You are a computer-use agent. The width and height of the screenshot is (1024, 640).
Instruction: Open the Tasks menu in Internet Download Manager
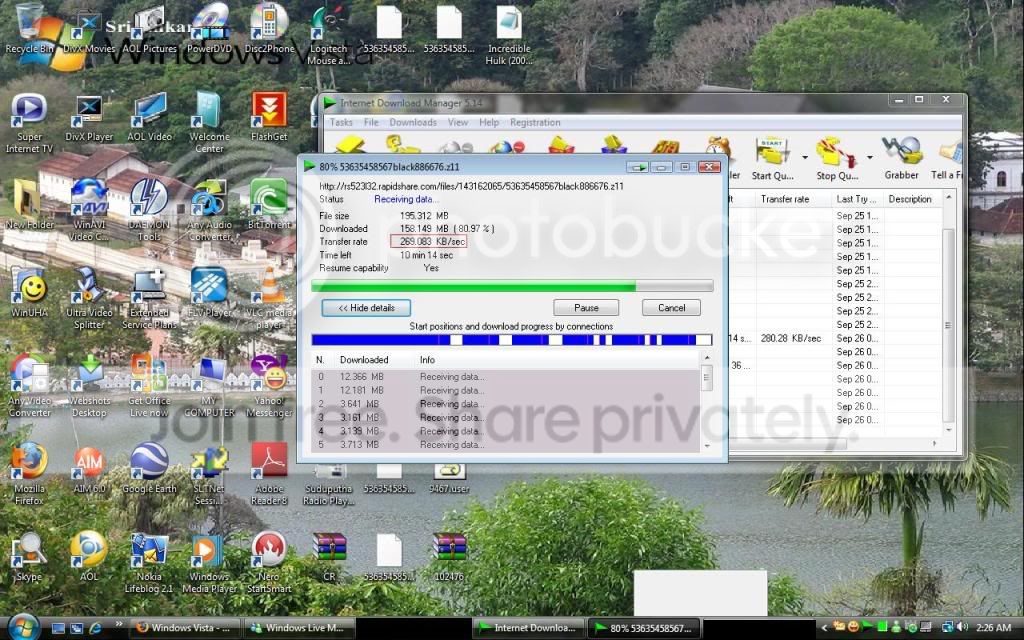point(341,122)
